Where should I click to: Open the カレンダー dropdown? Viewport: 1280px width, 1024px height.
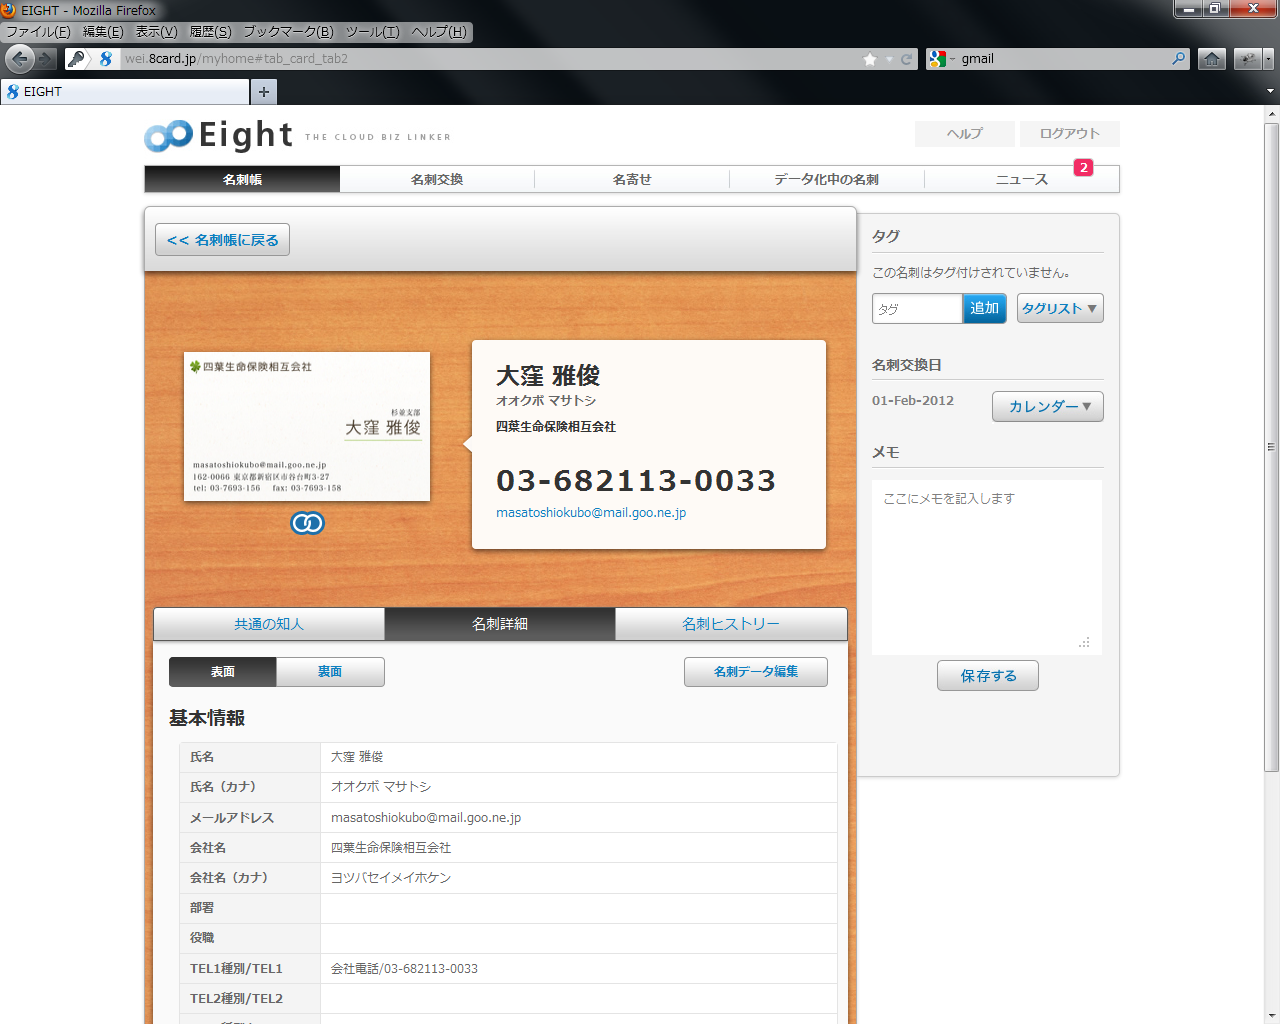(x=1048, y=406)
